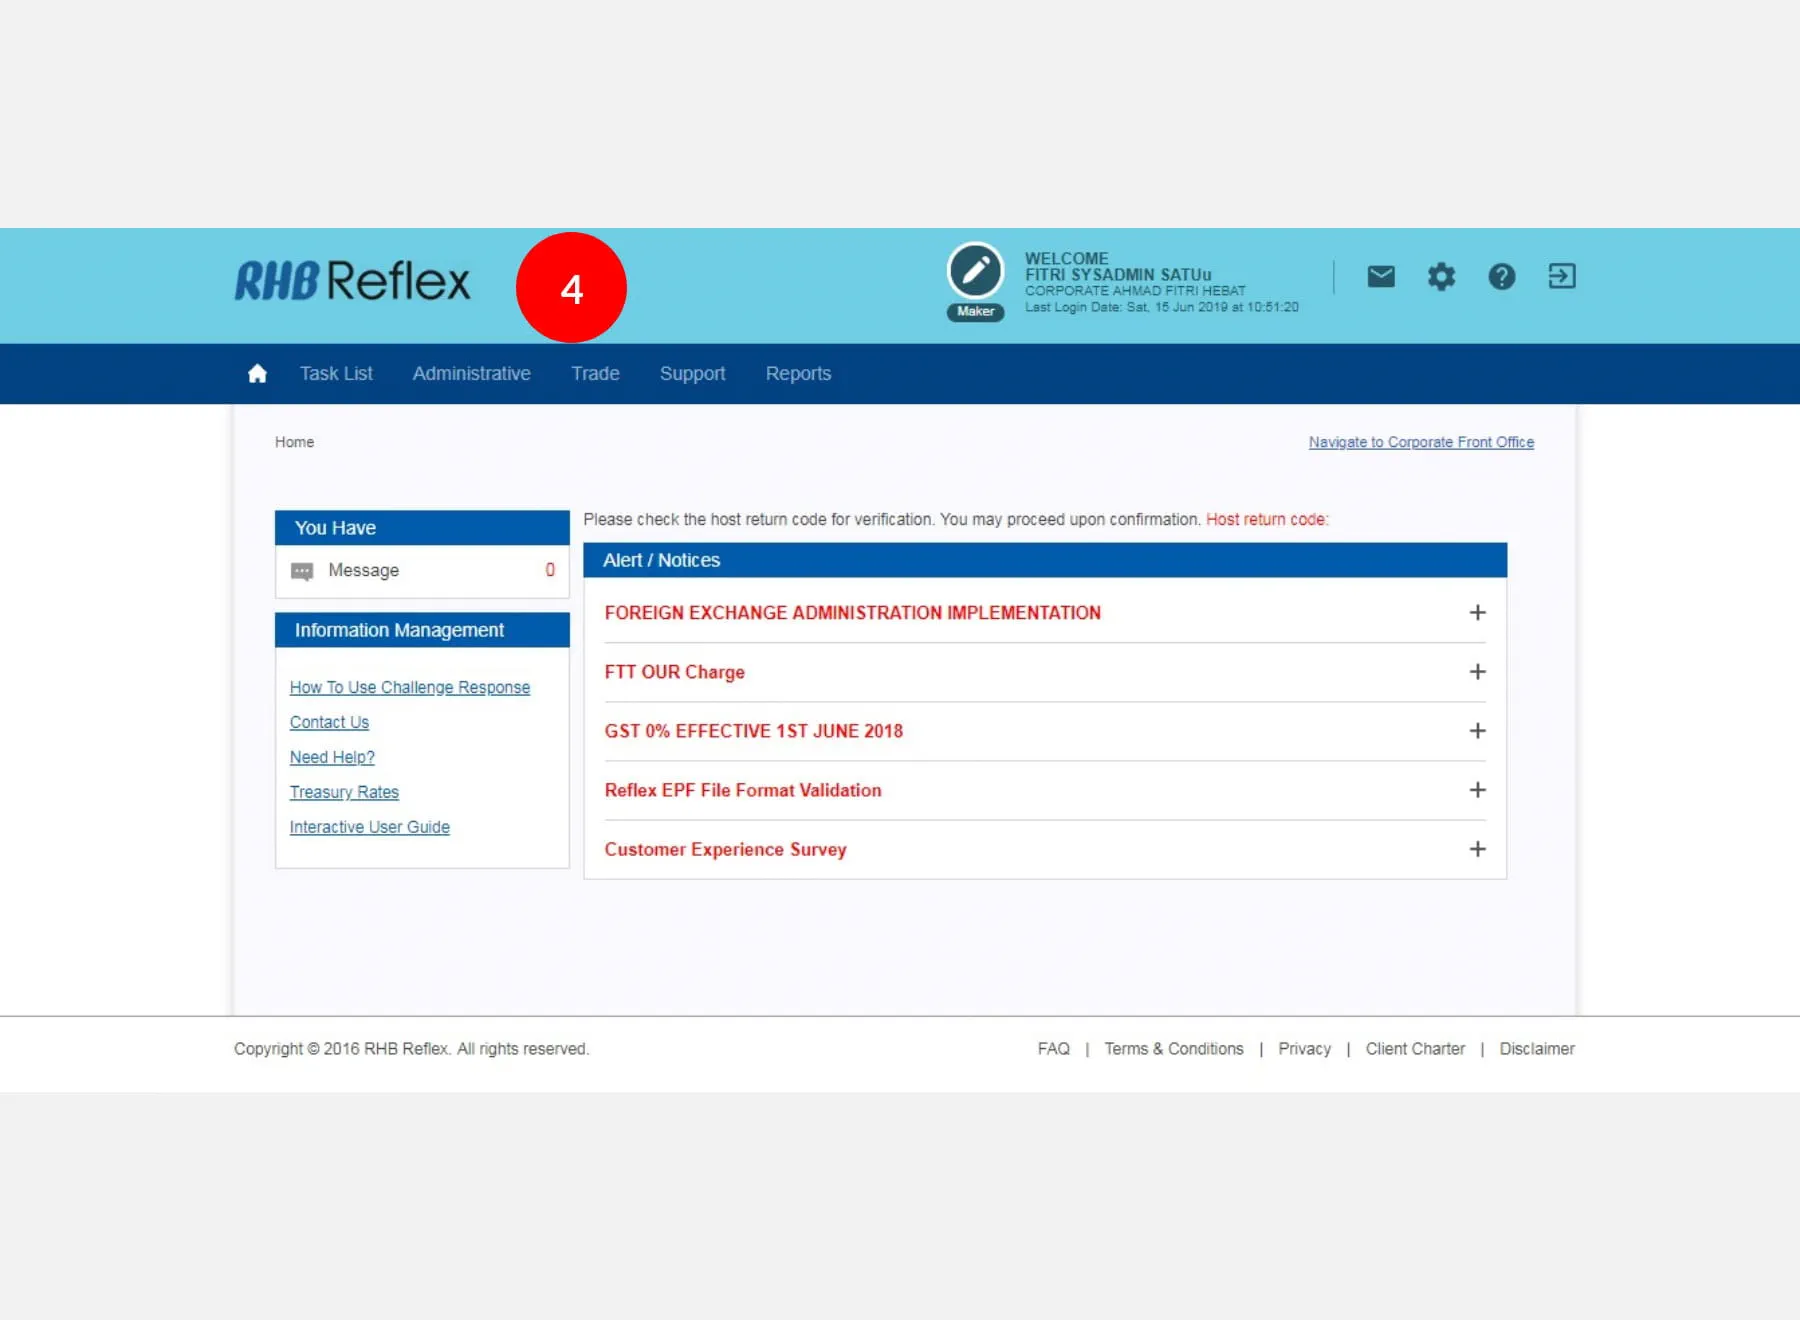This screenshot has height=1320, width=1800.
Task: Click the home icon in navigation bar
Action: (257, 373)
